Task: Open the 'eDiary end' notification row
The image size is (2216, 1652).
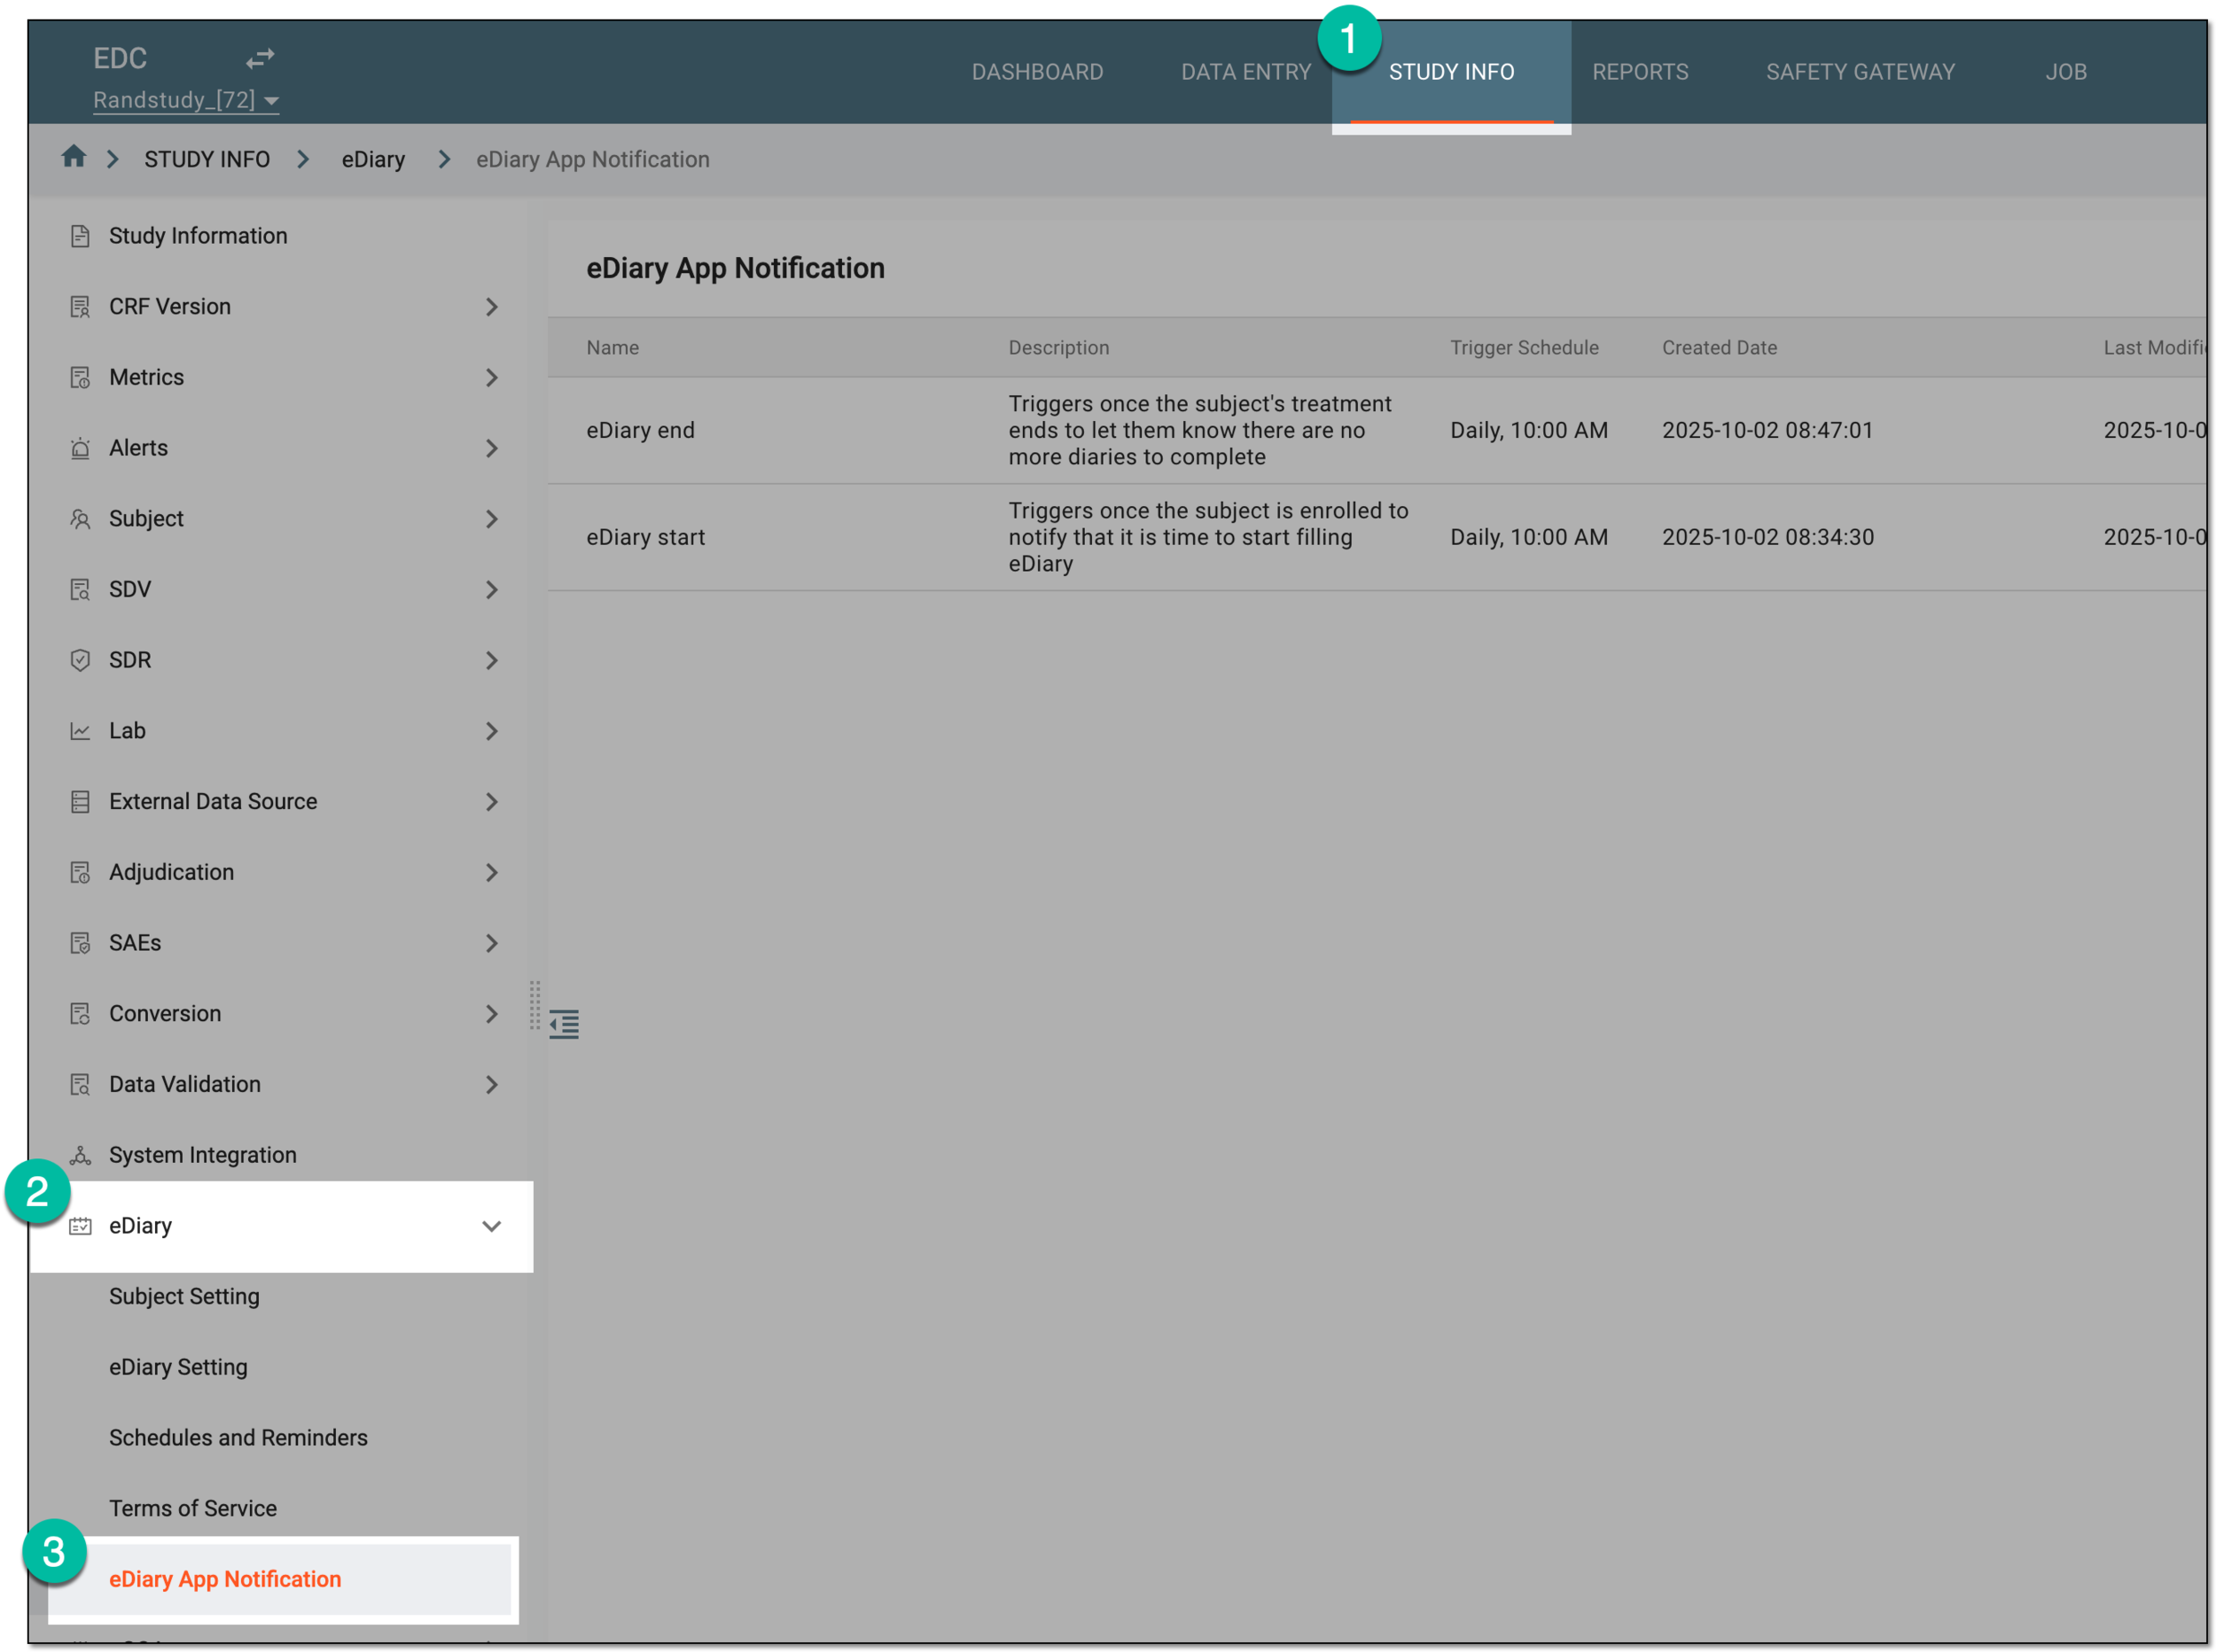Action: point(1376,430)
